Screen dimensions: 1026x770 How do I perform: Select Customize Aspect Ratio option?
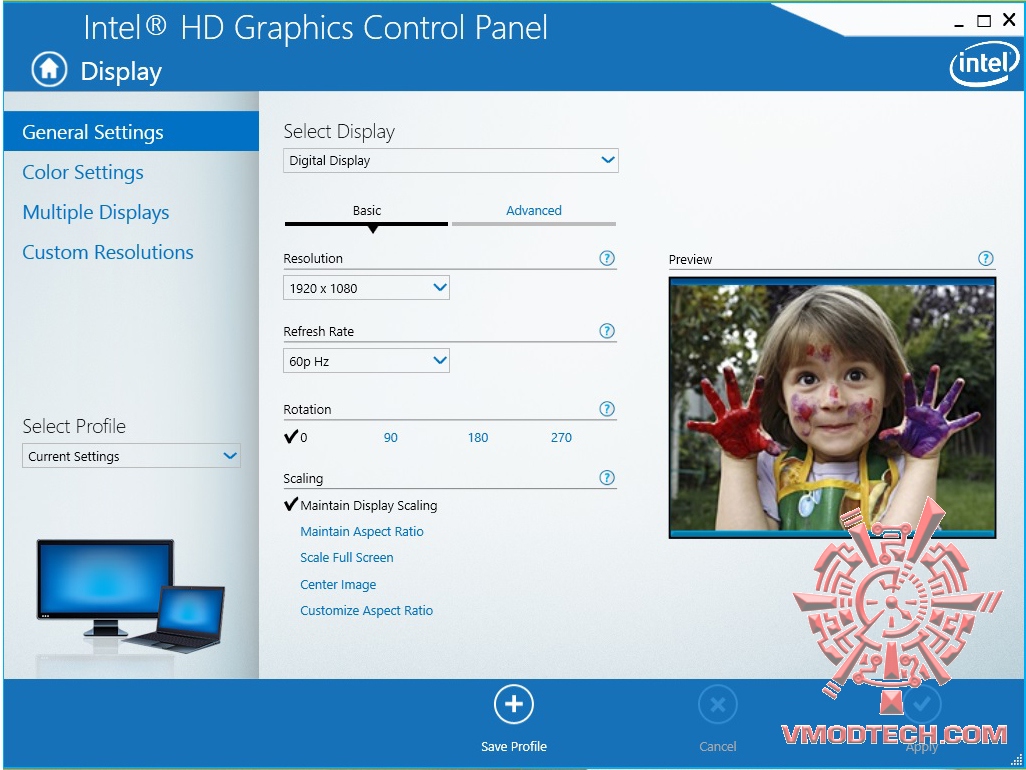click(x=366, y=611)
